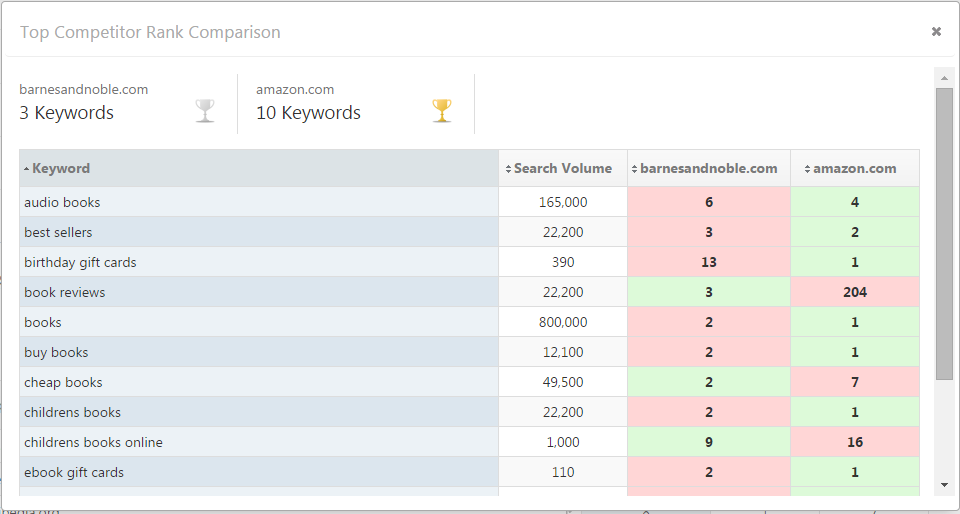Click the silver trophy icon for barnesandnoble.com
The height and width of the screenshot is (514, 960).
[x=205, y=110]
